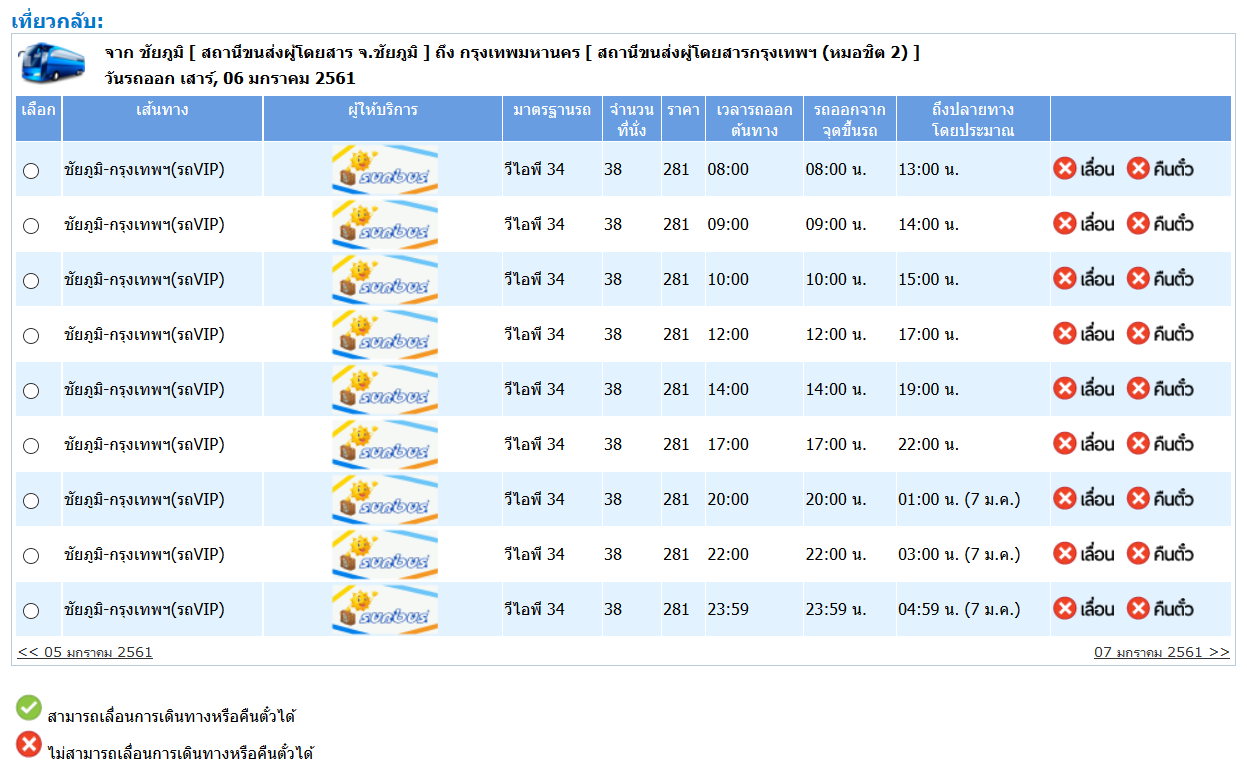Screen dimensions: 1247x767
Task: Click the red คืนตั๋ว icon in 17:00 row
Action: (1138, 443)
